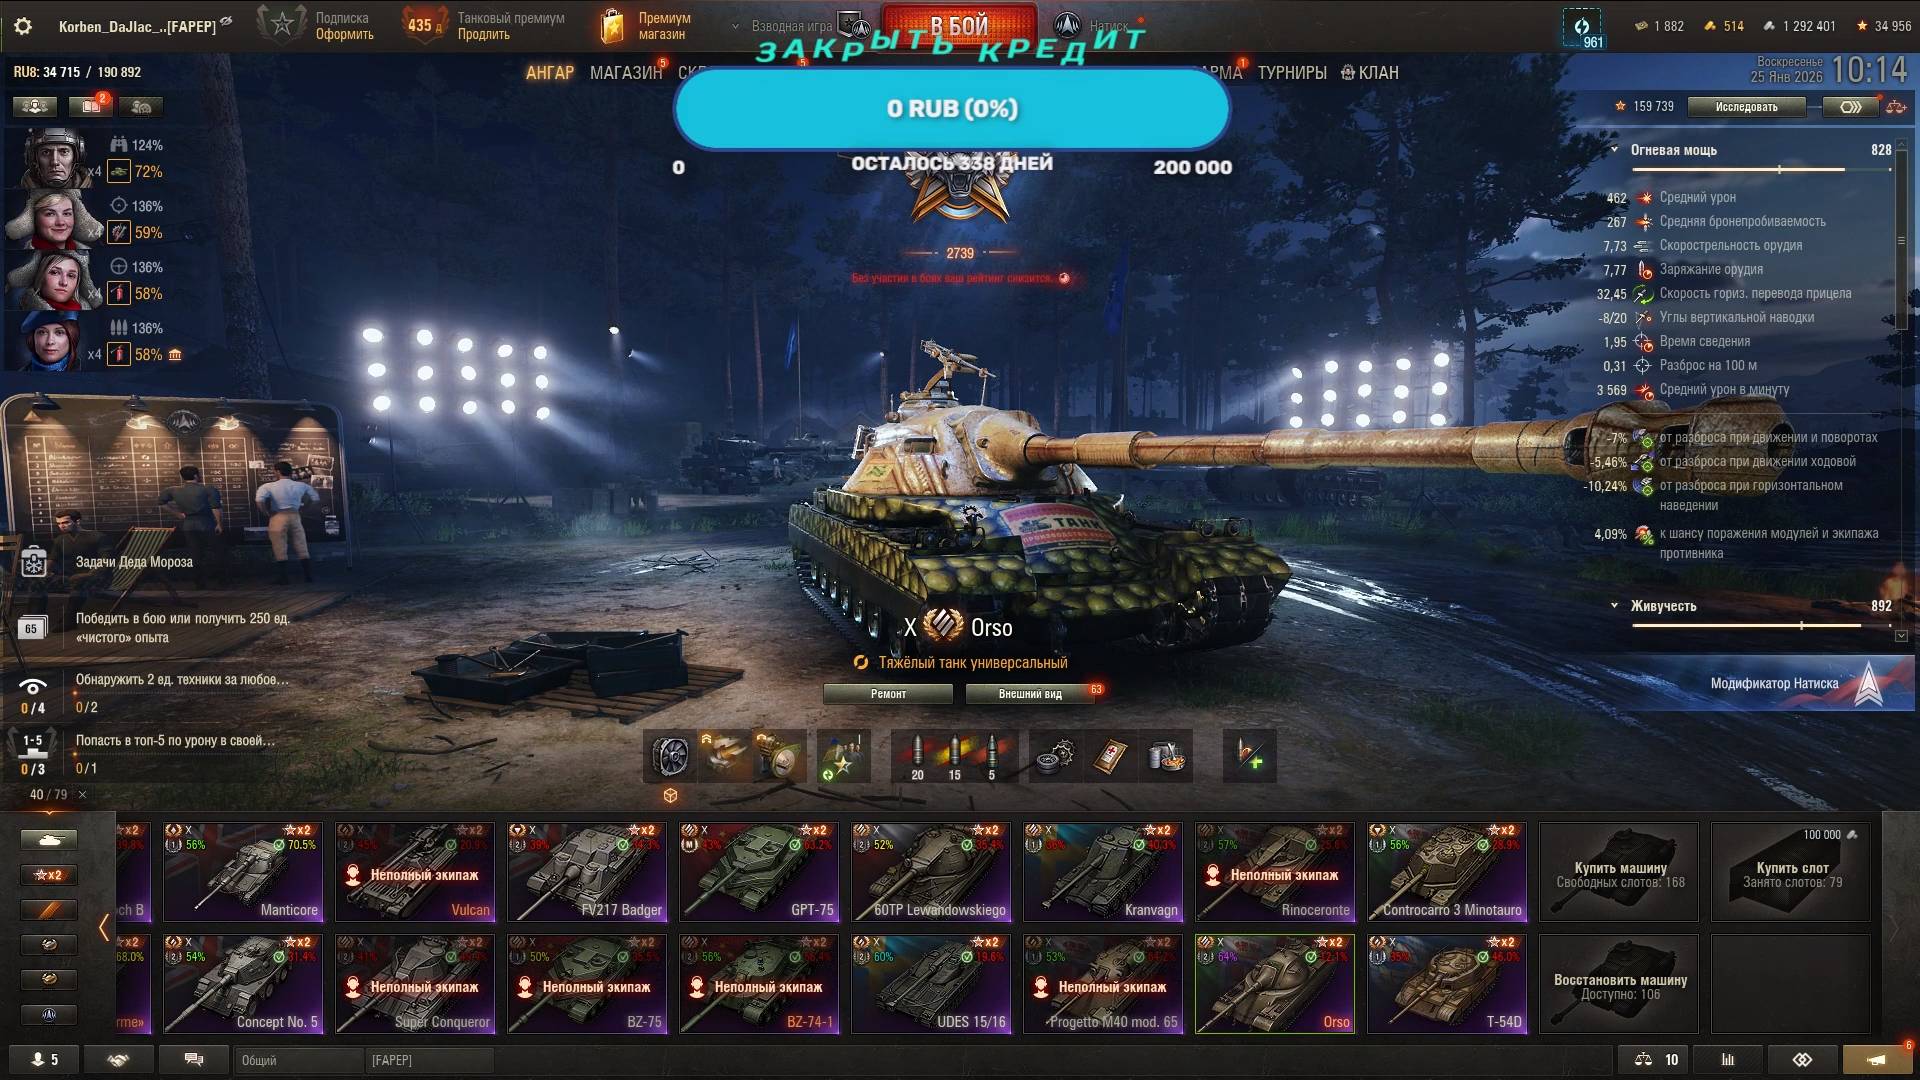Open the МАГАЗИН tab
The width and height of the screenshot is (1920, 1080).
(625, 73)
